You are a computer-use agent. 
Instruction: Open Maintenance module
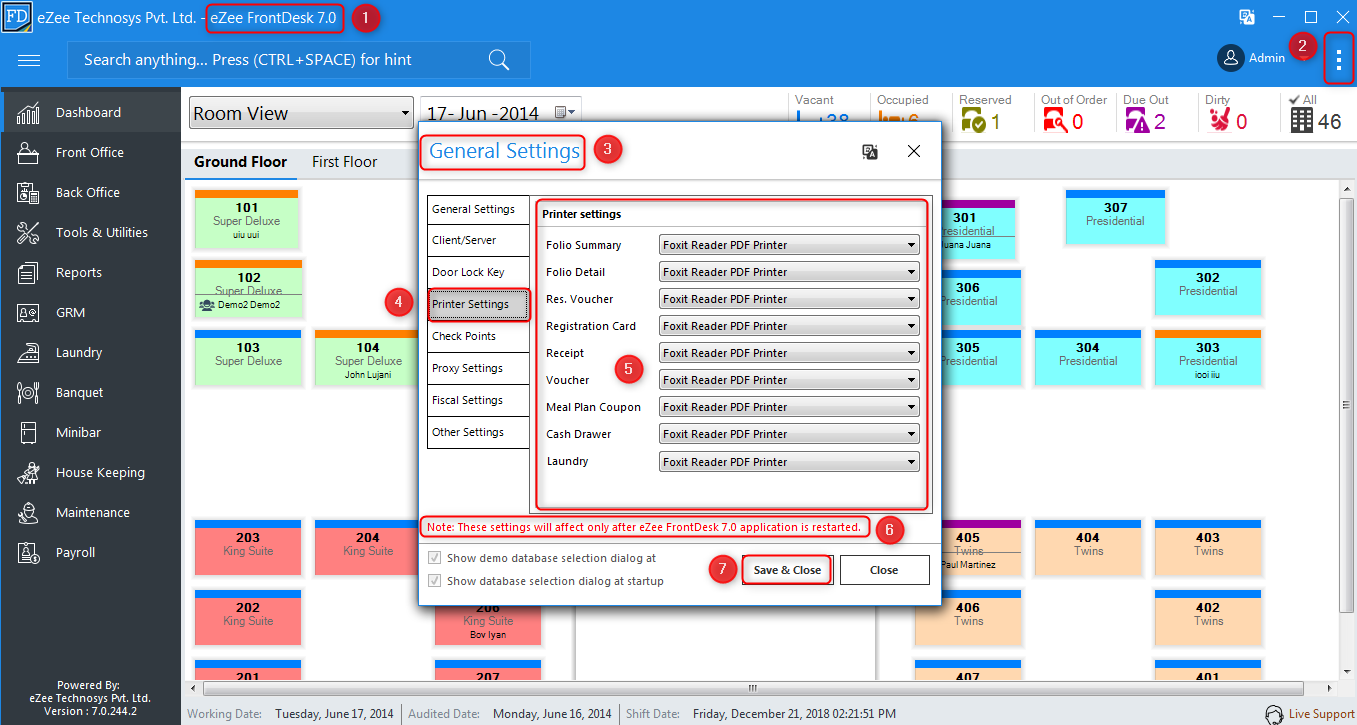point(91,512)
